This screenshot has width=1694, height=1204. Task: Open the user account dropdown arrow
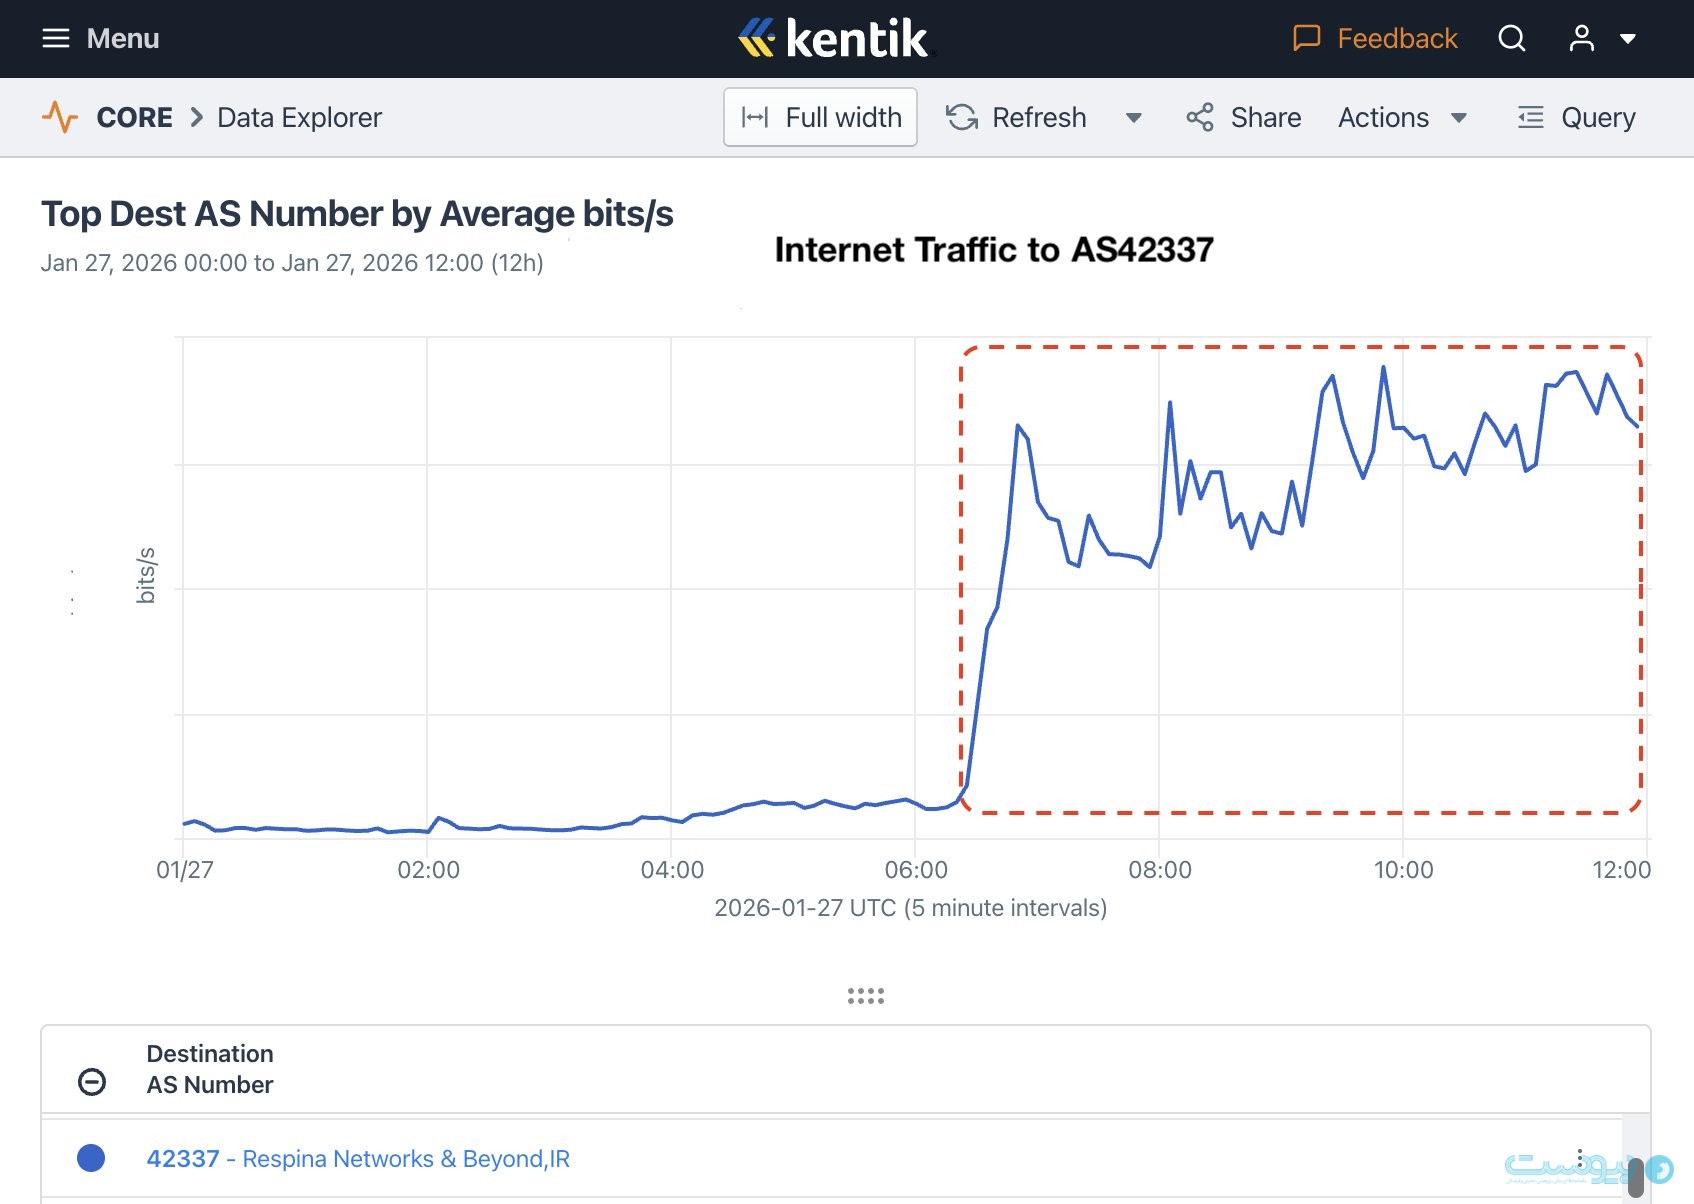coord(1628,39)
